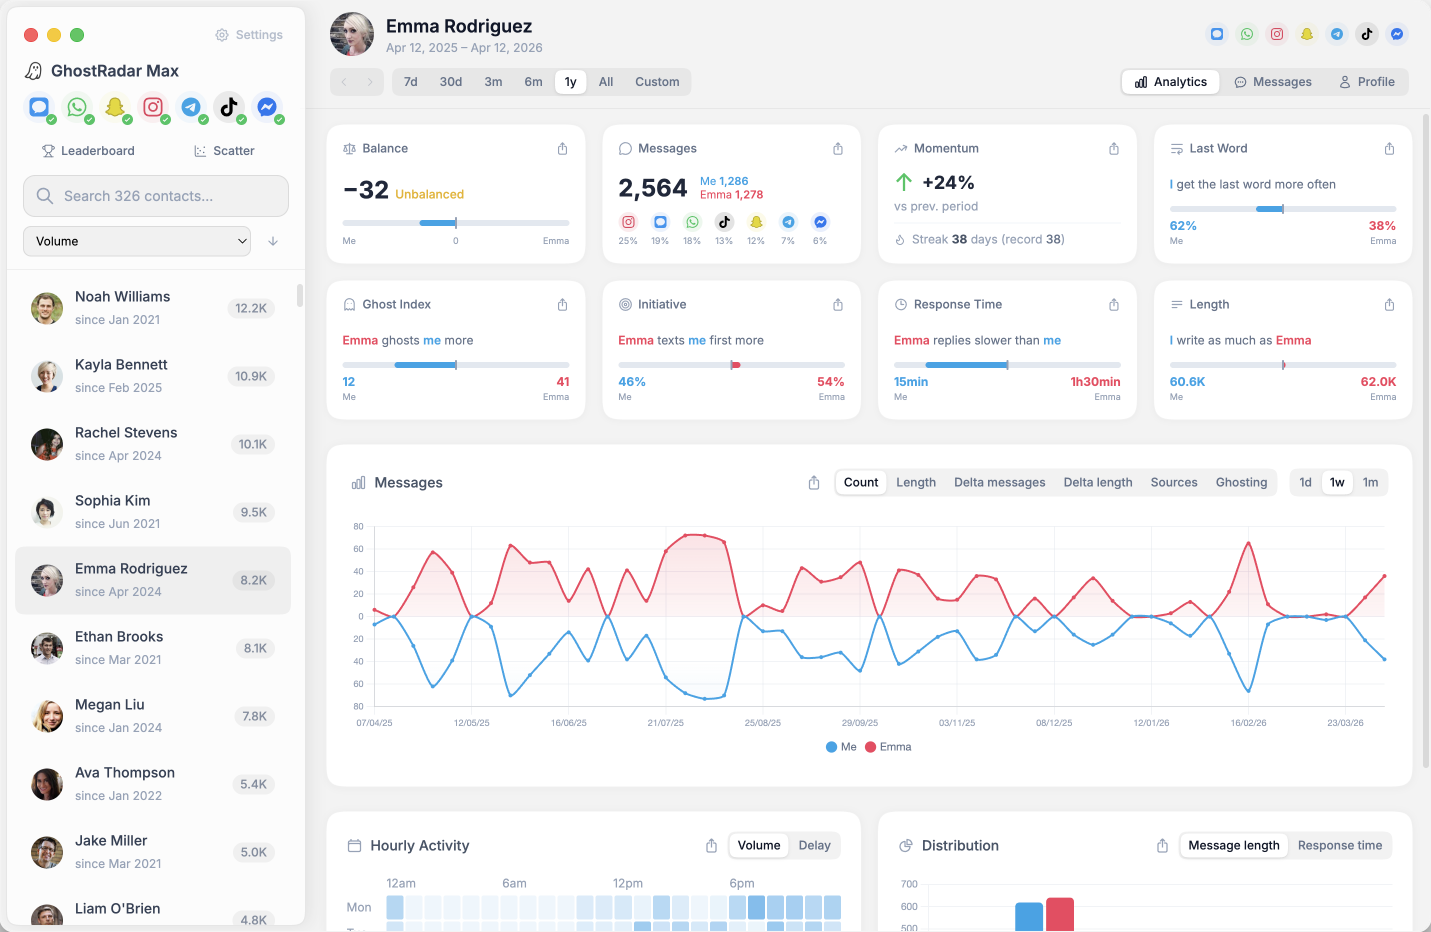Switch to the Messages tab
Viewport: 1431px width, 932px height.
(1272, 81)
